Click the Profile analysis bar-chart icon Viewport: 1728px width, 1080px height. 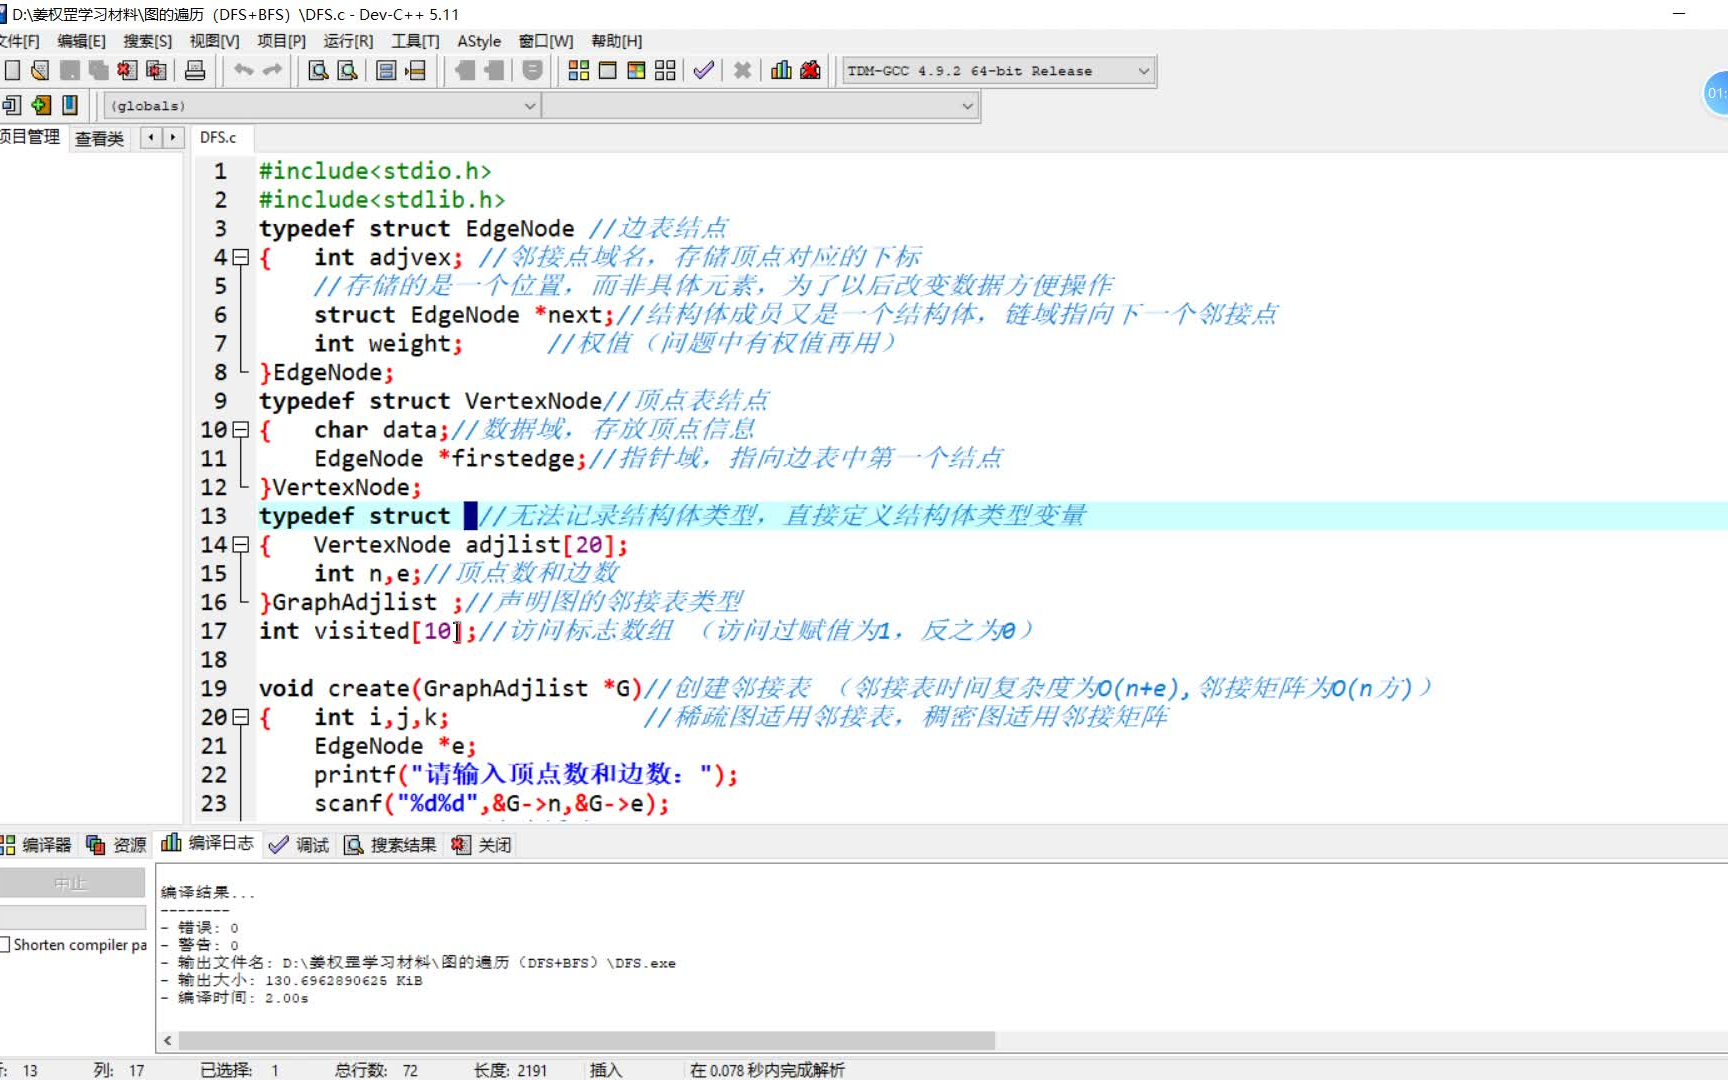click(781, 70)
